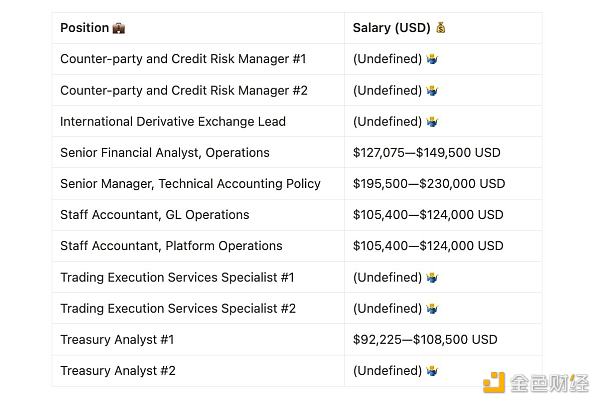The image size is (600, 404).
Task: Select the $195,500—$230,000 USD salary cell
Action: pos(429,184)
